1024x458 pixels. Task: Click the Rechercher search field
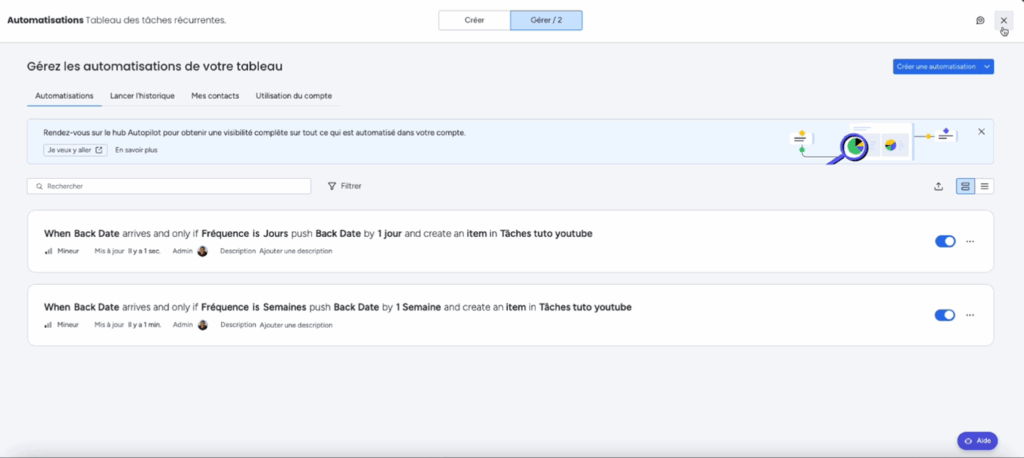point(169,186)
